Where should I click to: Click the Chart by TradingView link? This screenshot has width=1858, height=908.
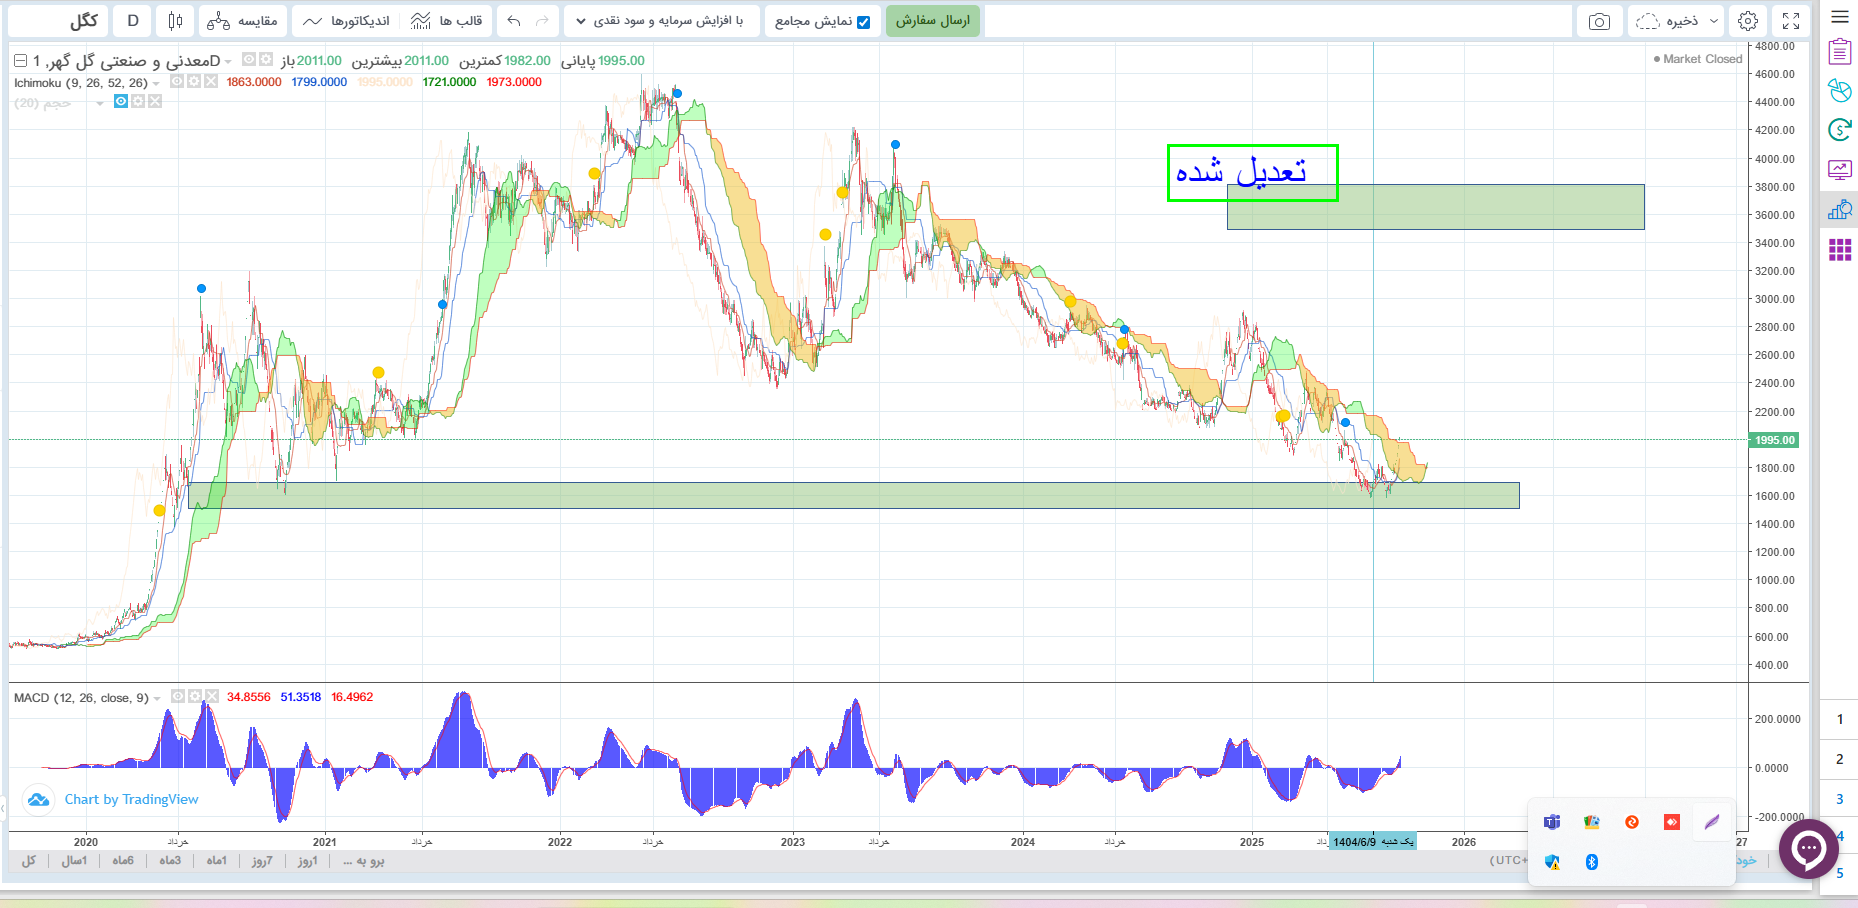coord(131,799)
